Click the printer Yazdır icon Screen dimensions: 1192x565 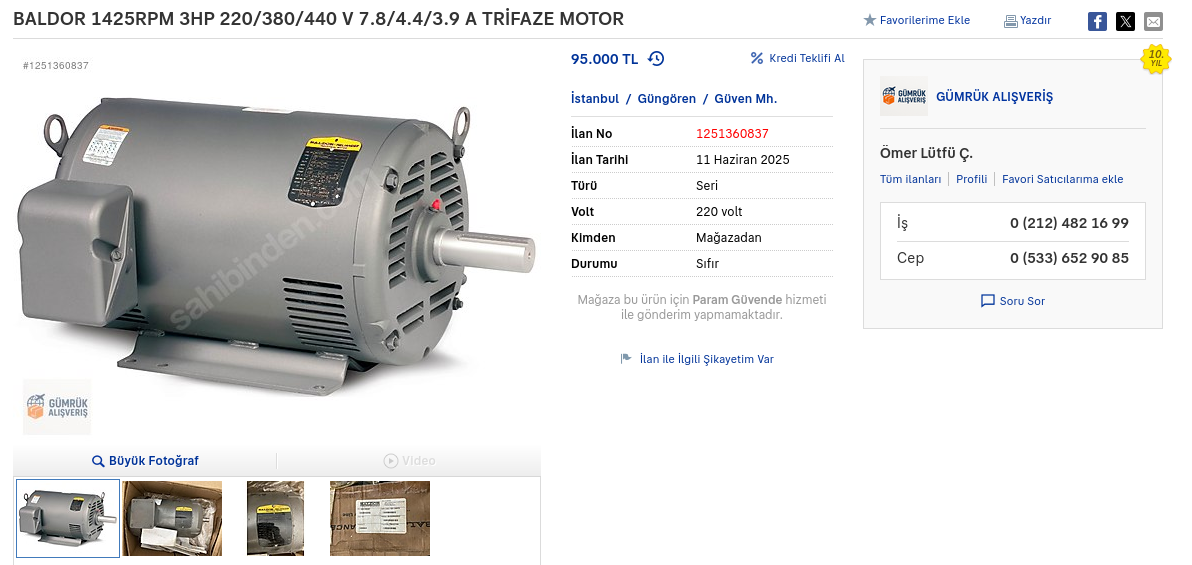click(1010, 21)
